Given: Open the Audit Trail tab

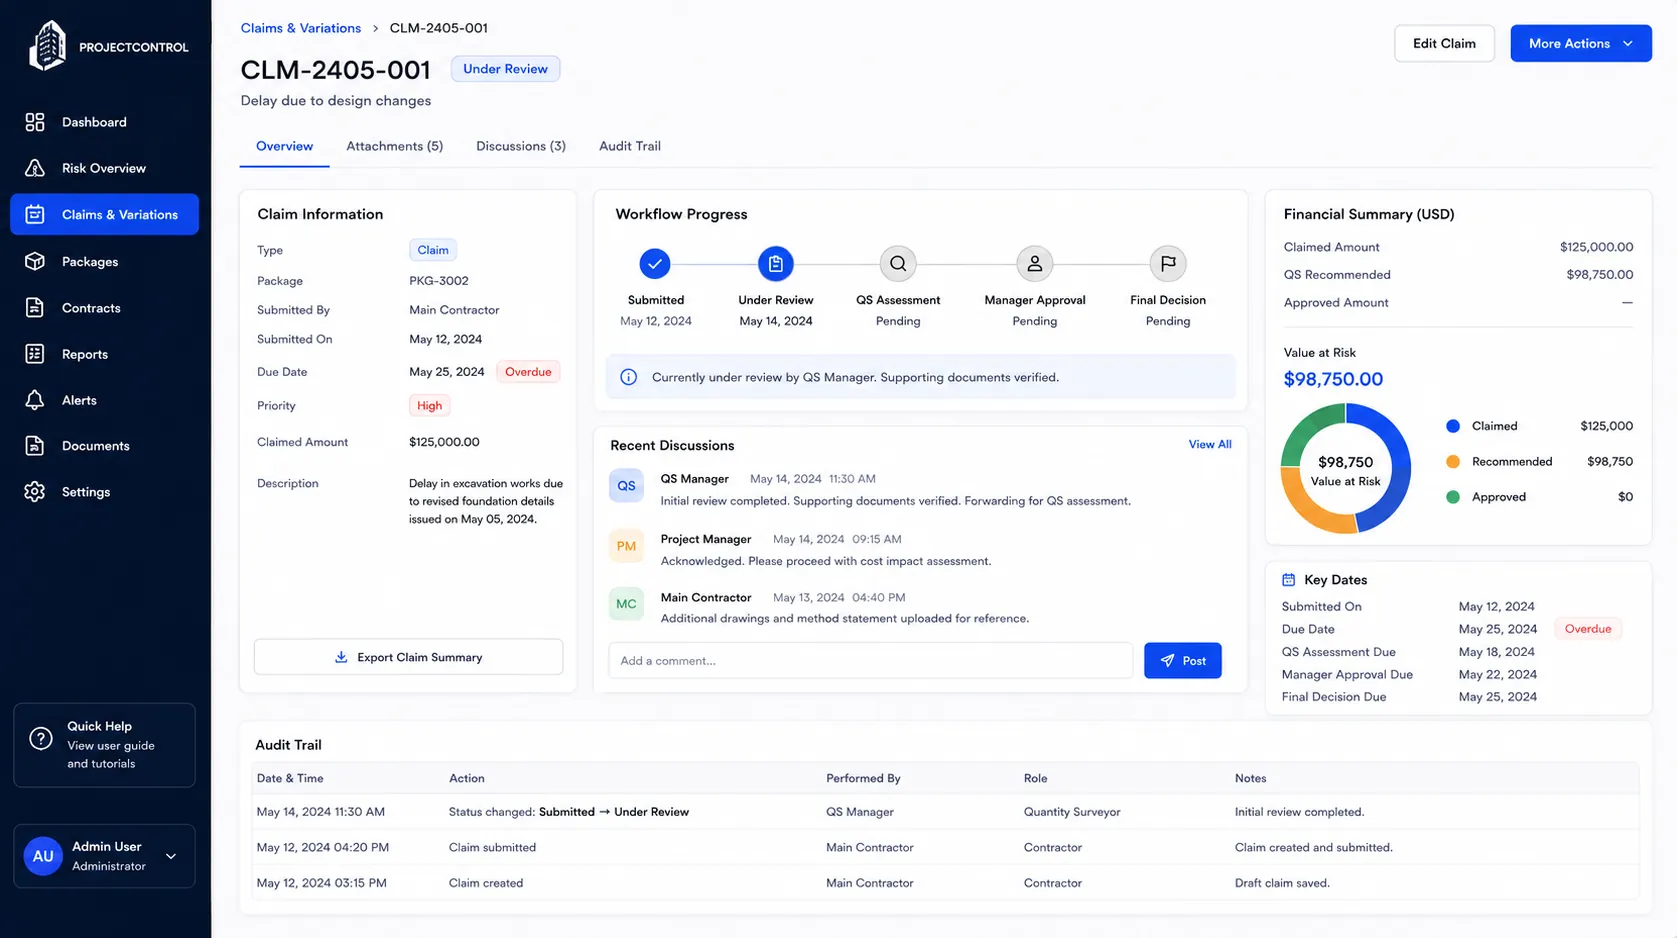Looking at the screenshot, I should (x=630, y=146).
